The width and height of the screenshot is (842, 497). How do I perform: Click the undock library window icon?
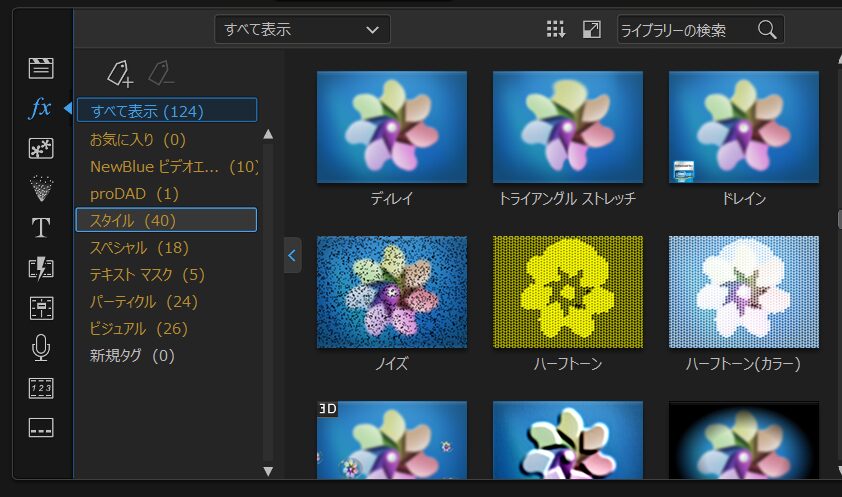point(592,29)
